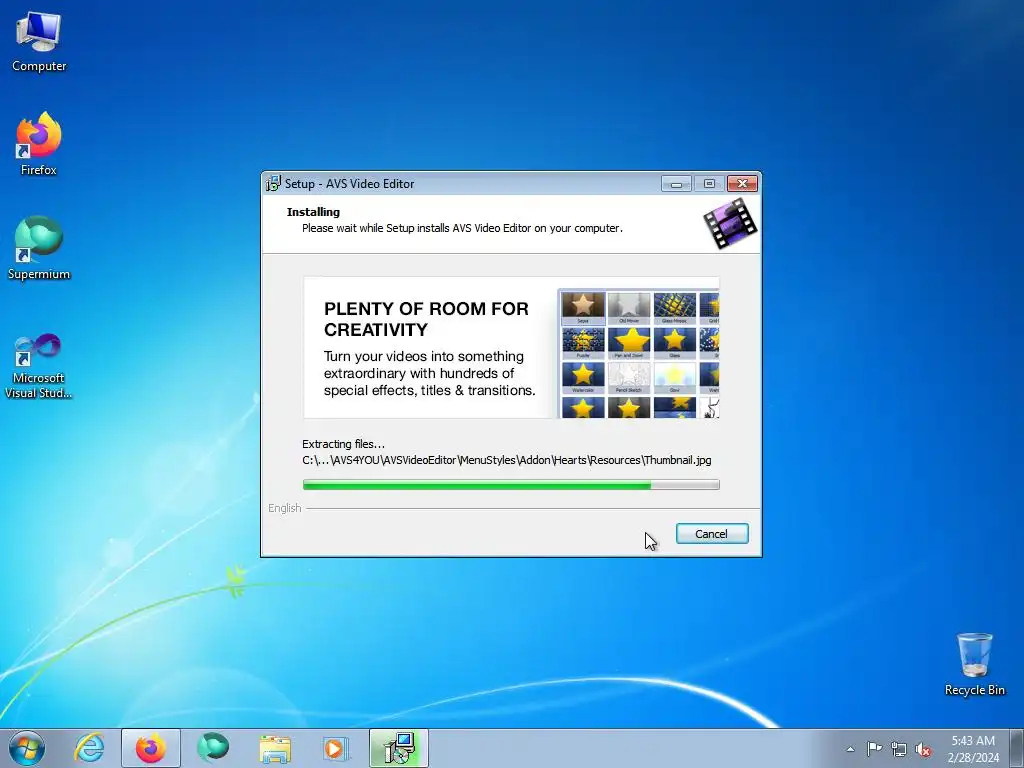Select the Supermium desktop shortcut
The height and width of the screenshot is (768, 1024).
click(39, 249)
